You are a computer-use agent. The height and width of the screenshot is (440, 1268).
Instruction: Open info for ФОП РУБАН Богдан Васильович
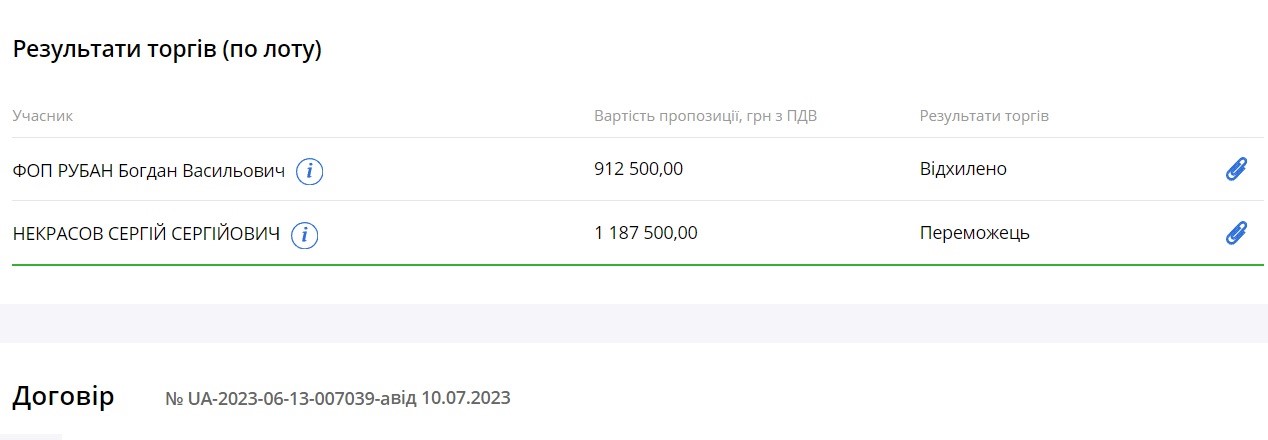coord(310,171)
